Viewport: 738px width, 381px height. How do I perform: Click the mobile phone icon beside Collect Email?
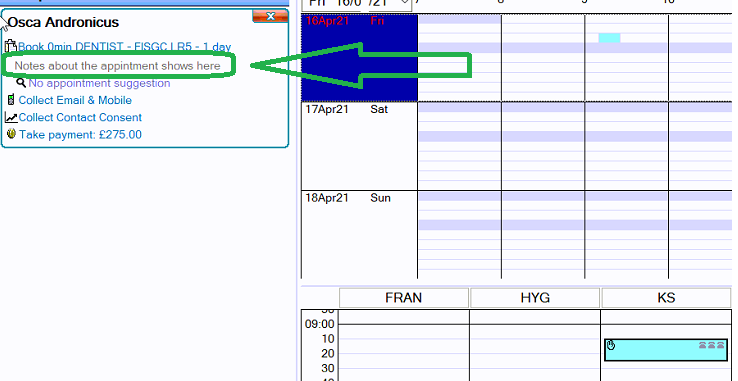click(x=11, y=100)
